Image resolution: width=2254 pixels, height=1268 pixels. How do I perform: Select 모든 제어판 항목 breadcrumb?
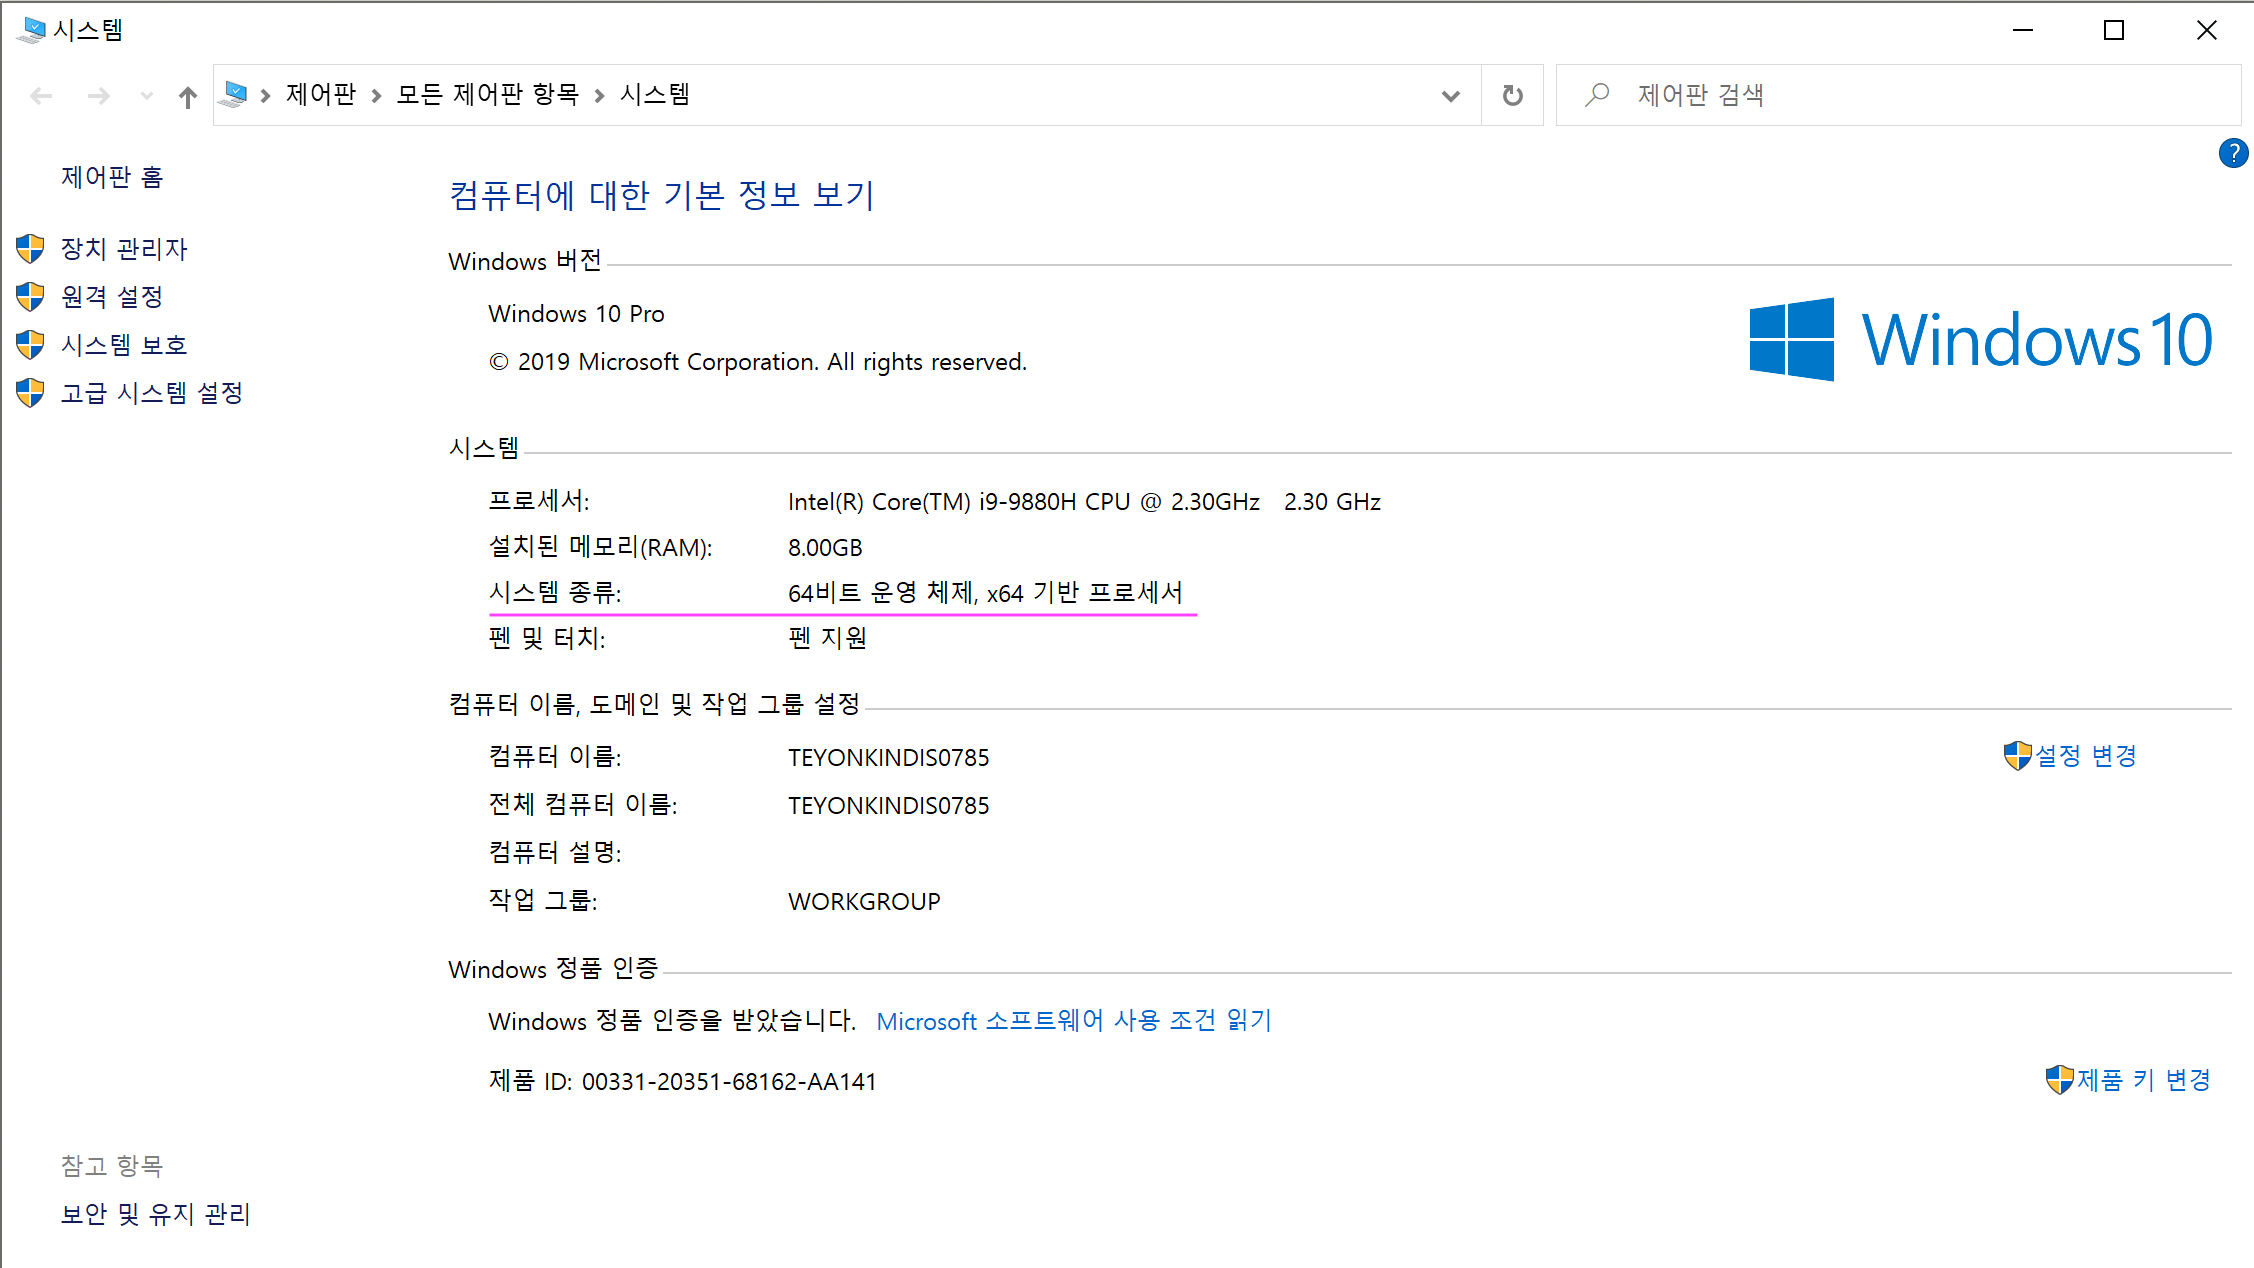pyautogui.click(x=488, y=94)
